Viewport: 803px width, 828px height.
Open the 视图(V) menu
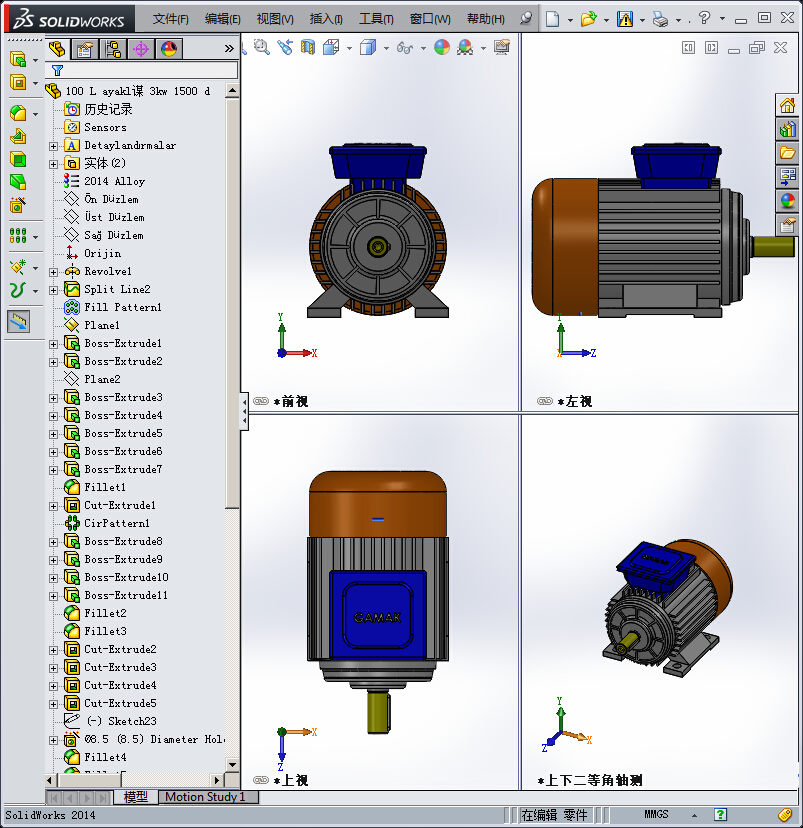275,19
